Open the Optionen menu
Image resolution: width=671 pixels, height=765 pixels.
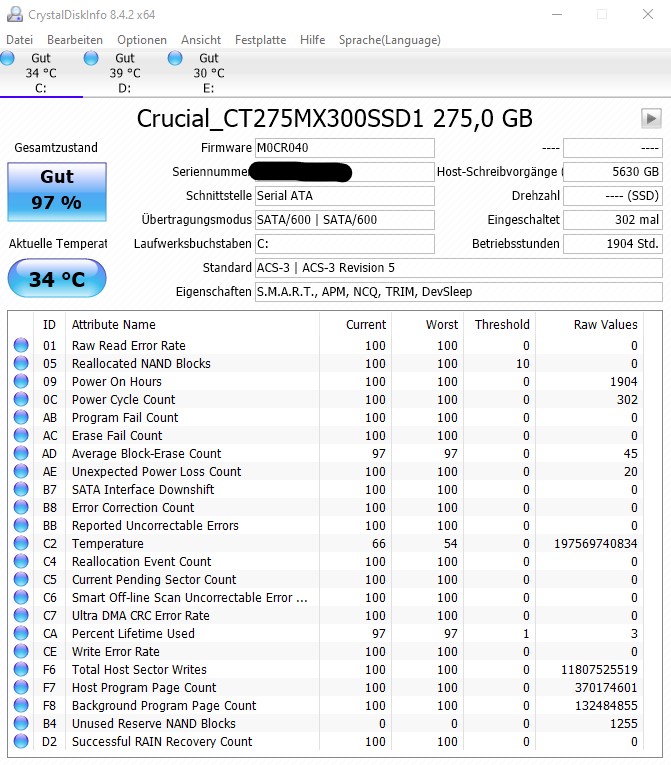coord(142,40)
